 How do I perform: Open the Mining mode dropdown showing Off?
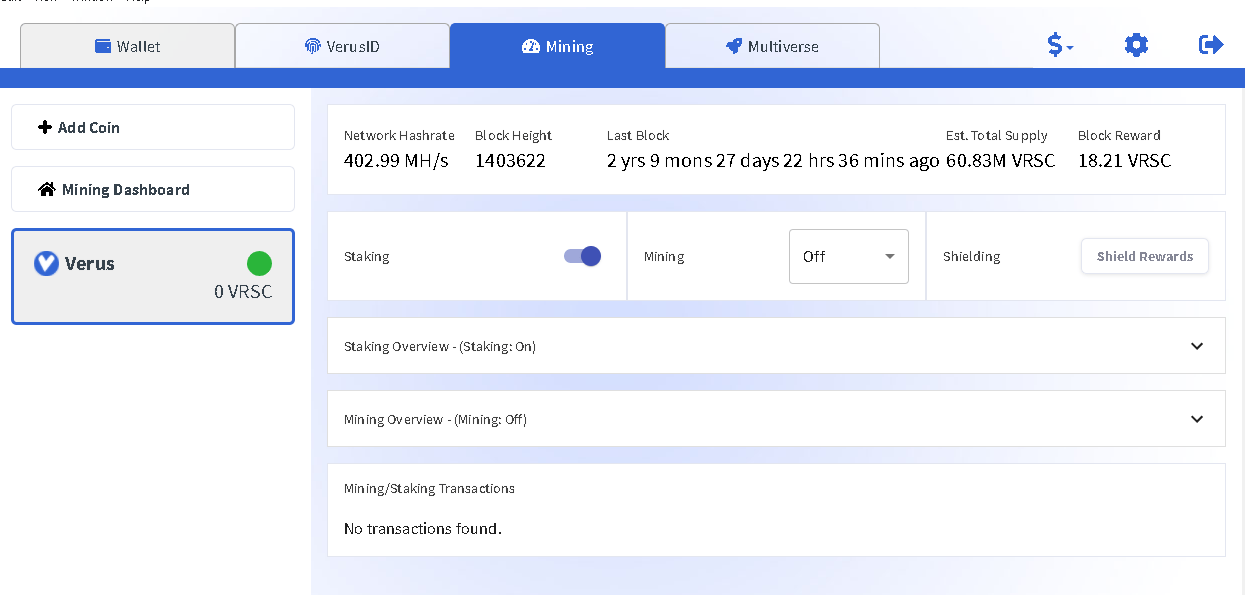coord(848,256)
